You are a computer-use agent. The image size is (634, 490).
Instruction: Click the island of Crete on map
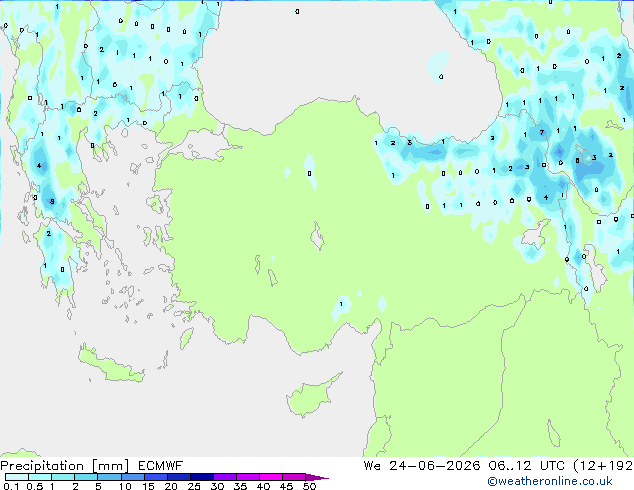coord(110,365)
